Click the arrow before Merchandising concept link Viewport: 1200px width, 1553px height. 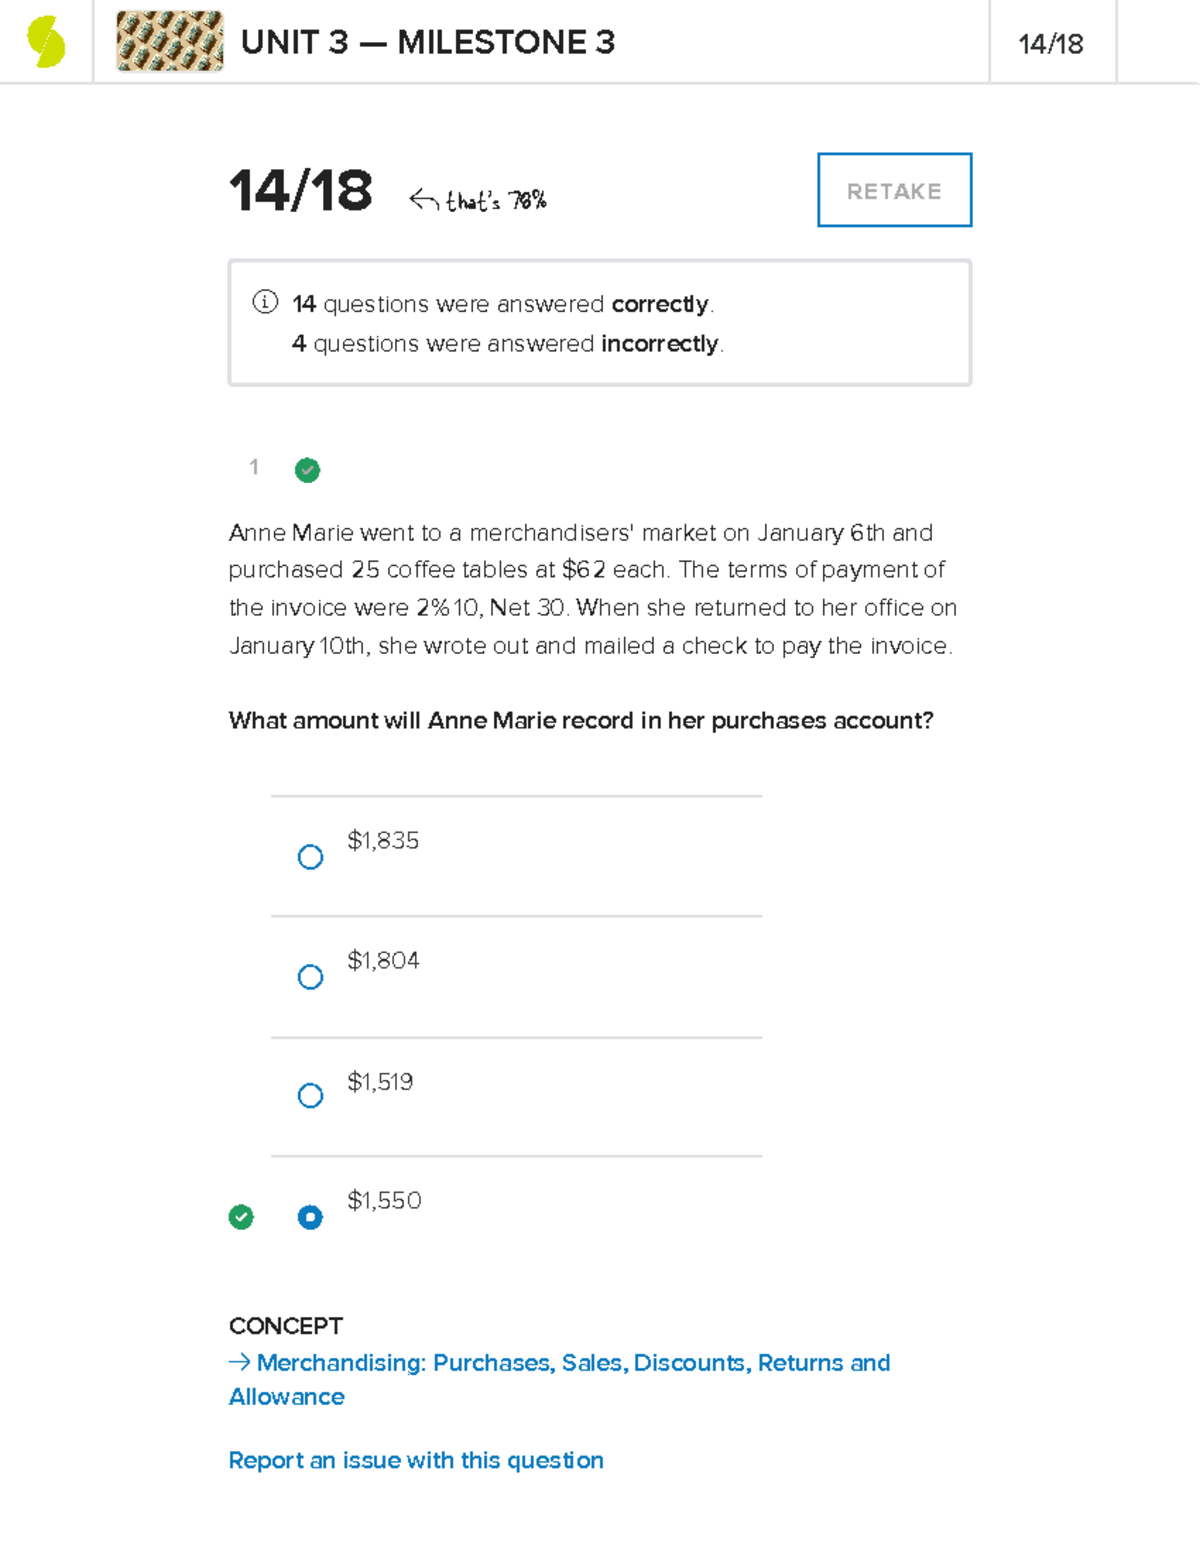239,1362
